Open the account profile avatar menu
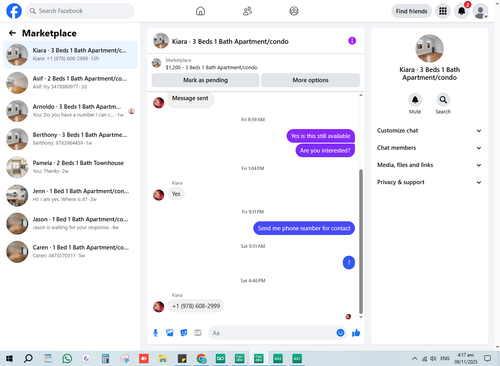Image resolution: width=500 pixels, height=366 pixels. pos(481,11)
